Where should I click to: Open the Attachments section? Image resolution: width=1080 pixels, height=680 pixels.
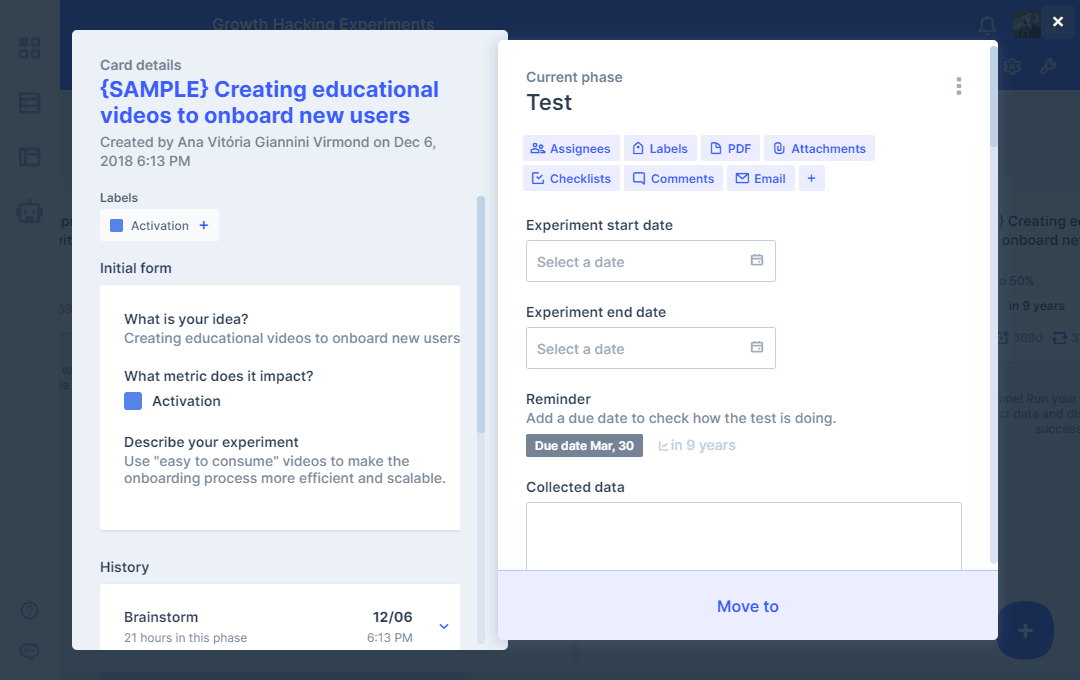pyautogui.click(x=819, y=149)
